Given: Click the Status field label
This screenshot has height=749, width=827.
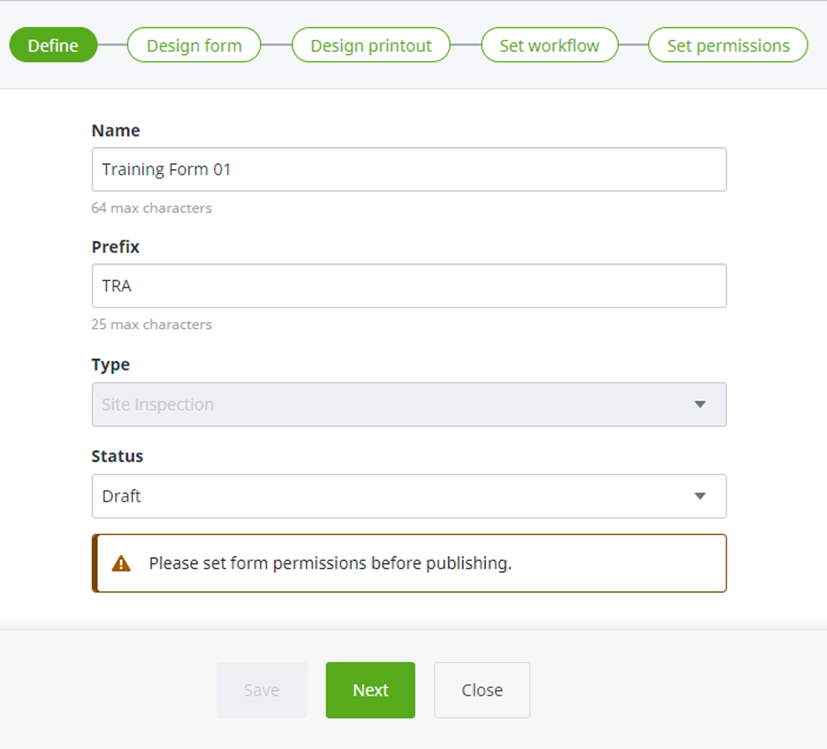Looking at the screenshot, I should (x=117, y=456).
